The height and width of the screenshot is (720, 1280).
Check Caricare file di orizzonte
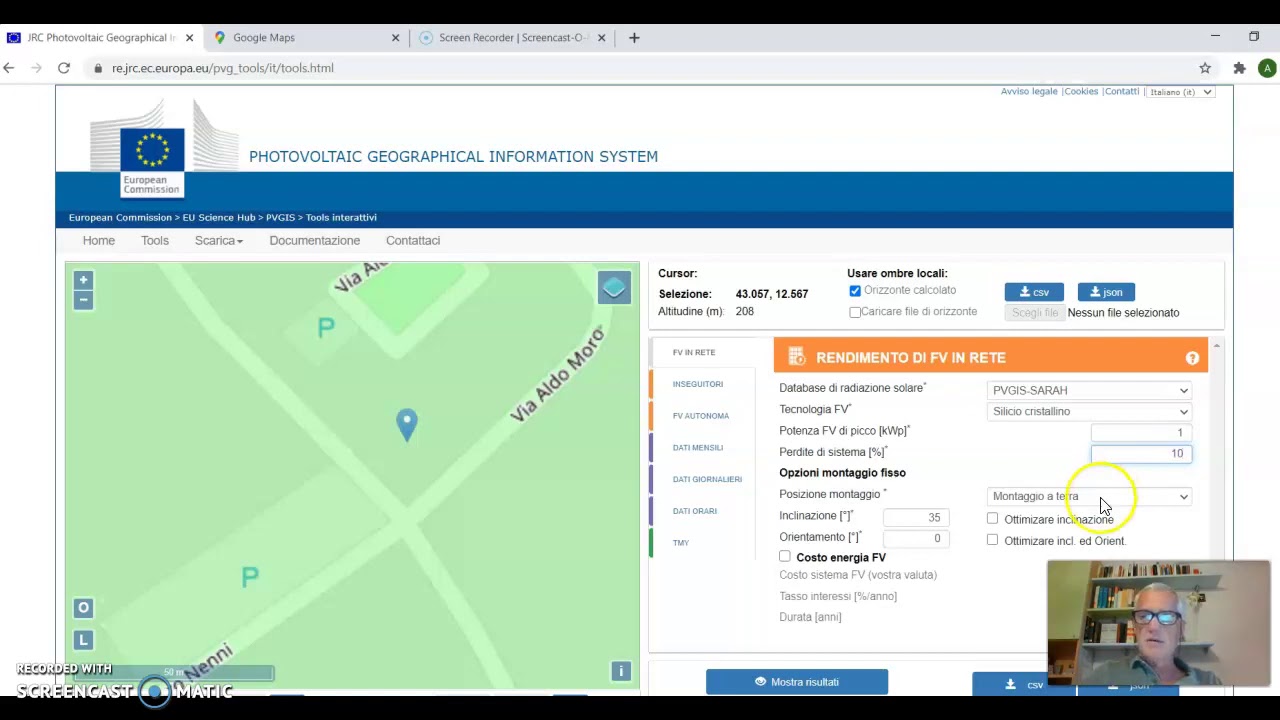pos(855,313)
